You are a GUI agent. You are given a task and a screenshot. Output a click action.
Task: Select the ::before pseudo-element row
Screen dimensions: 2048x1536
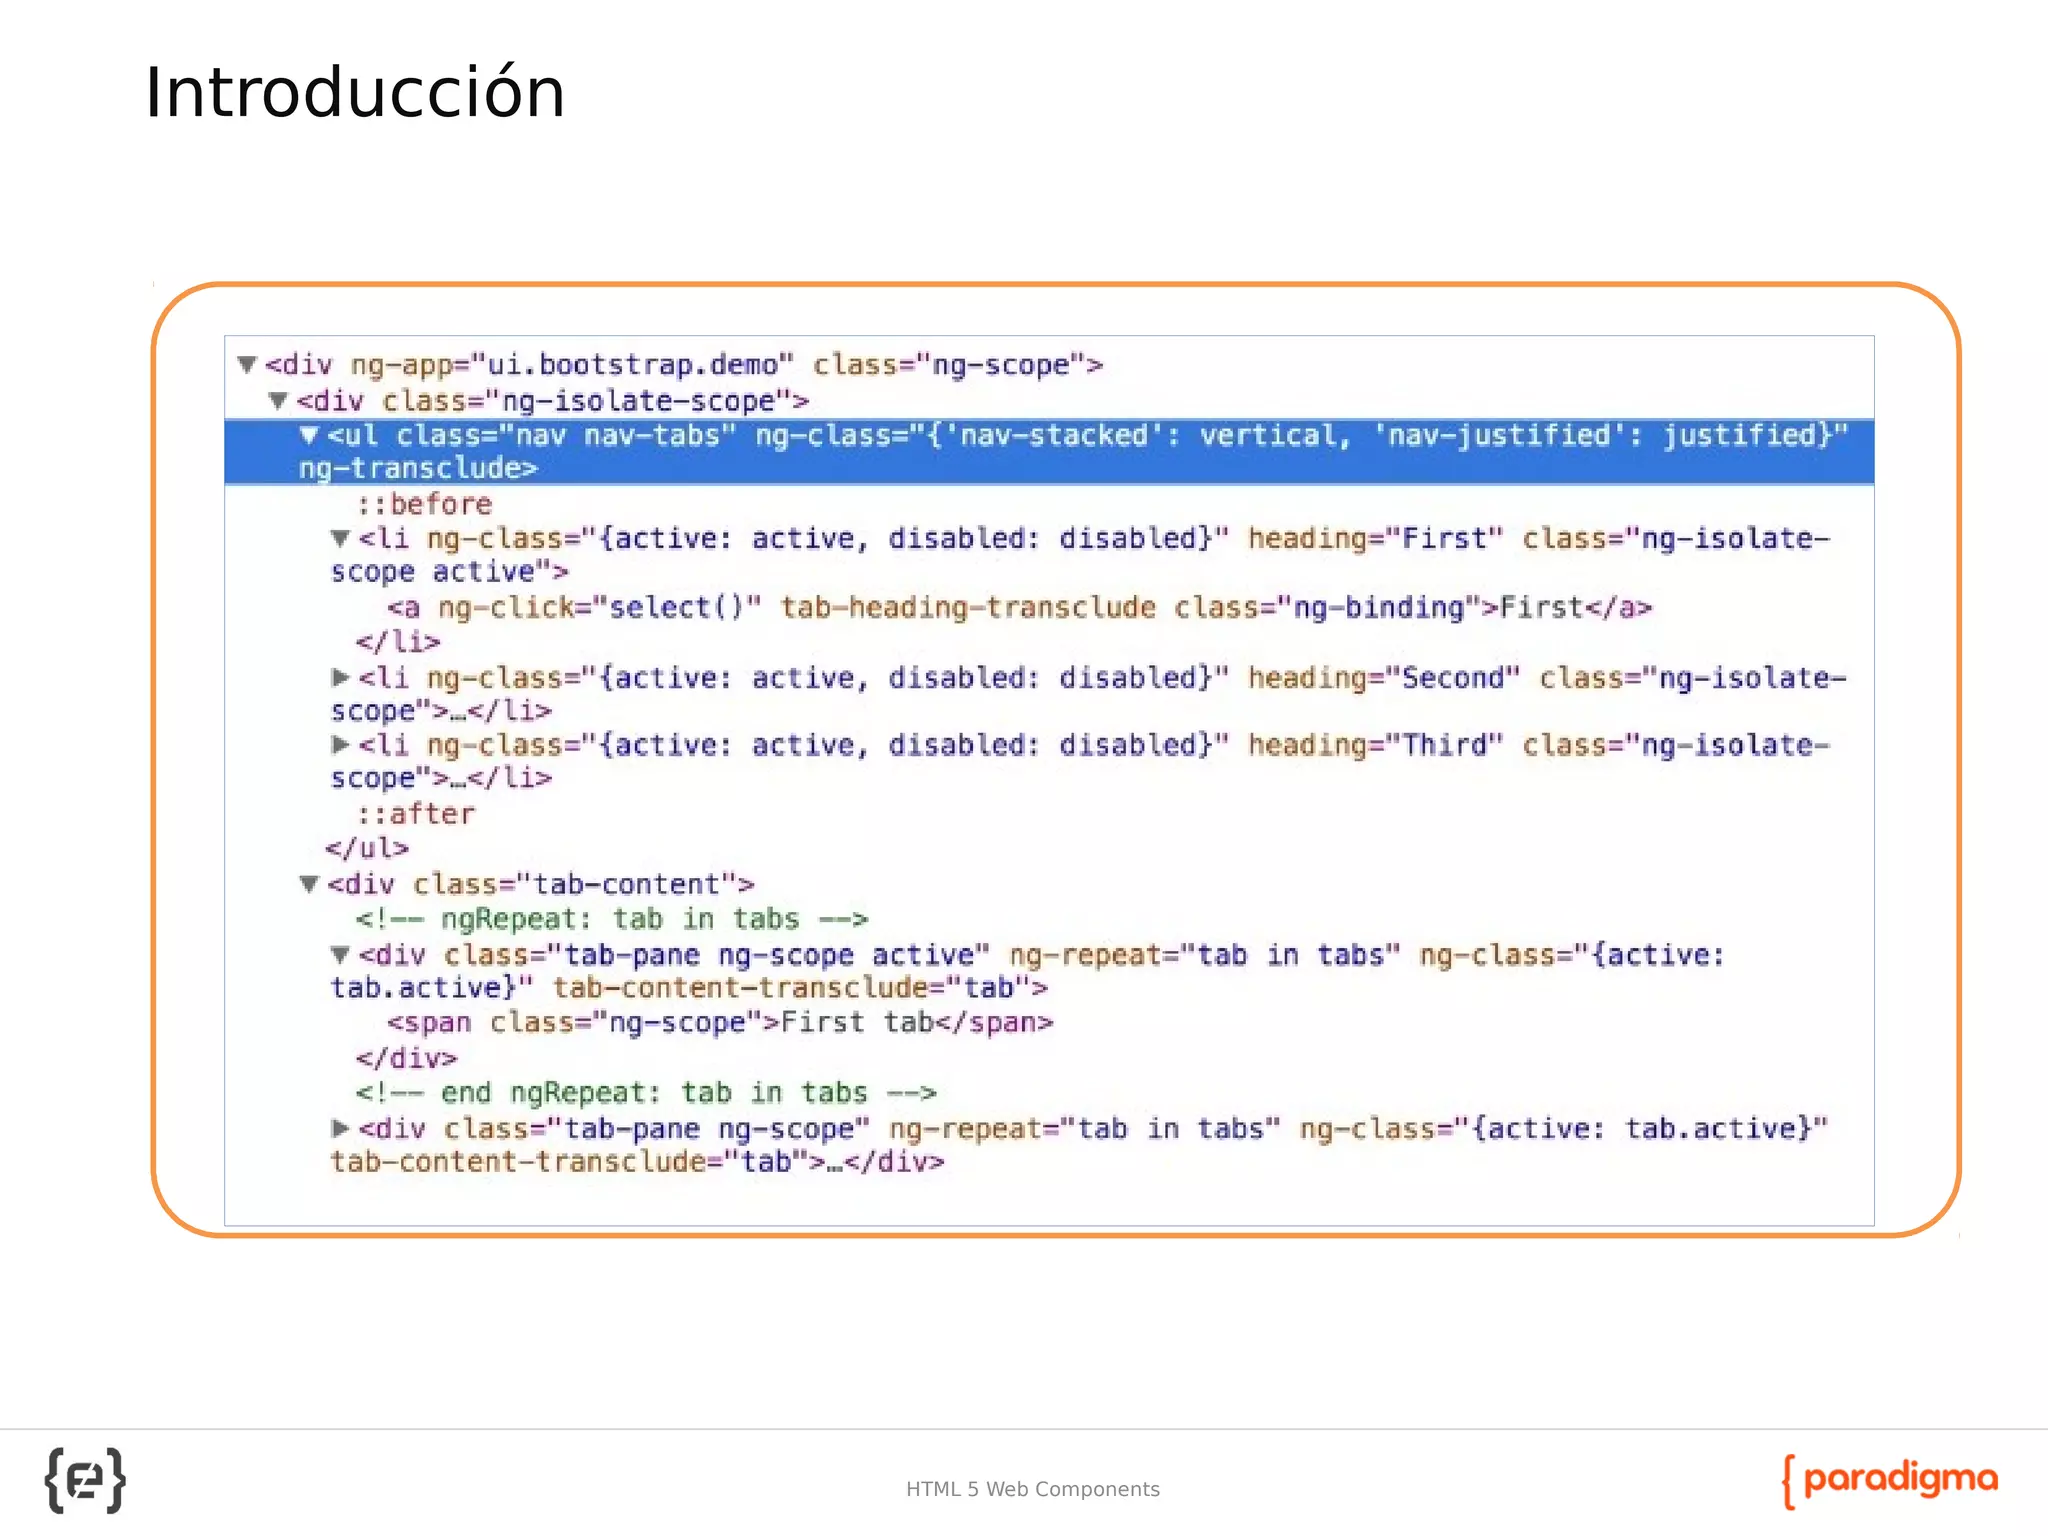(425, 504)
